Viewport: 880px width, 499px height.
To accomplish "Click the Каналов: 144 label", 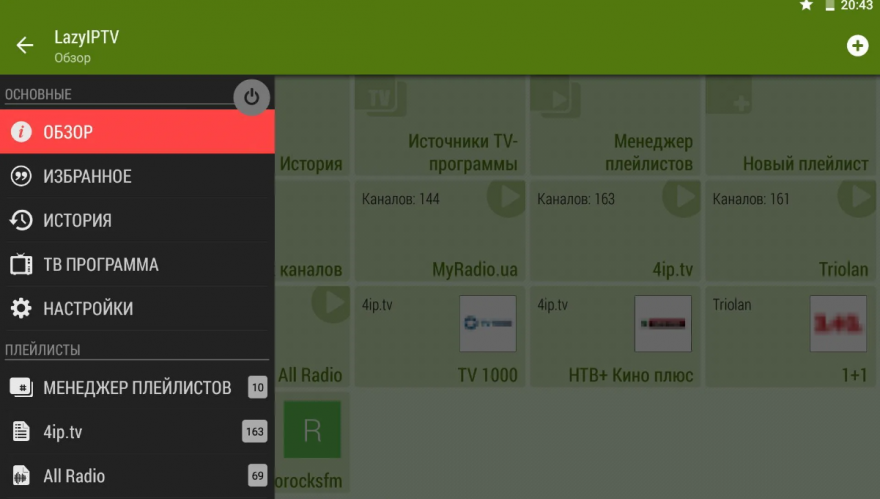I will coord(400,199).
